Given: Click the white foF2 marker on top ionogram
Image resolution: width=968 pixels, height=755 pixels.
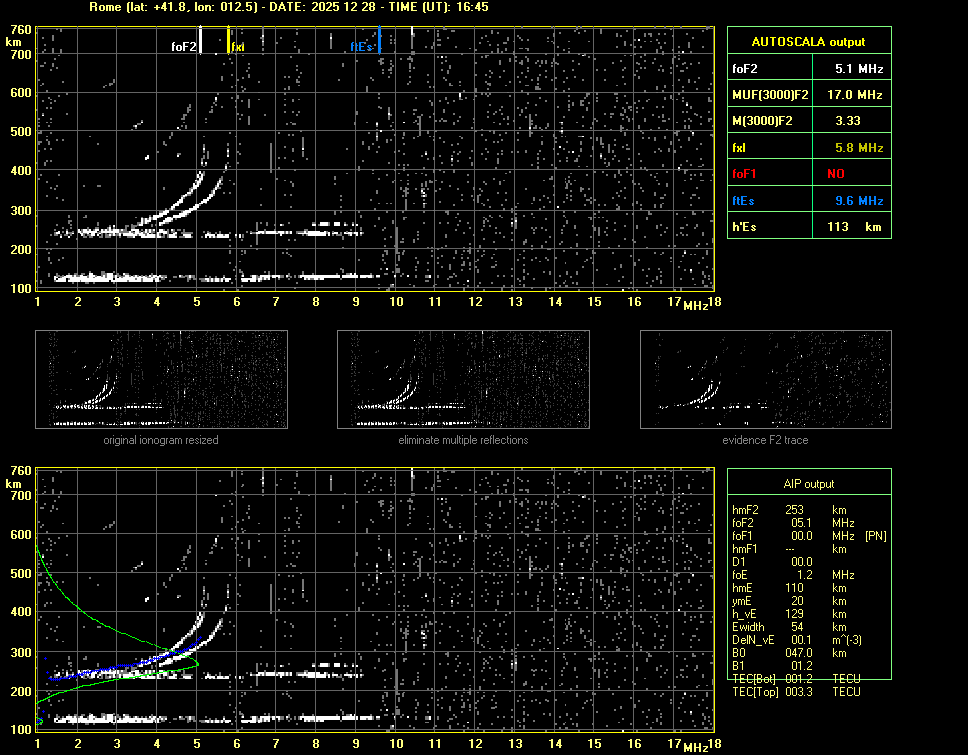Looking at the screenshot, I should point(201,40).
